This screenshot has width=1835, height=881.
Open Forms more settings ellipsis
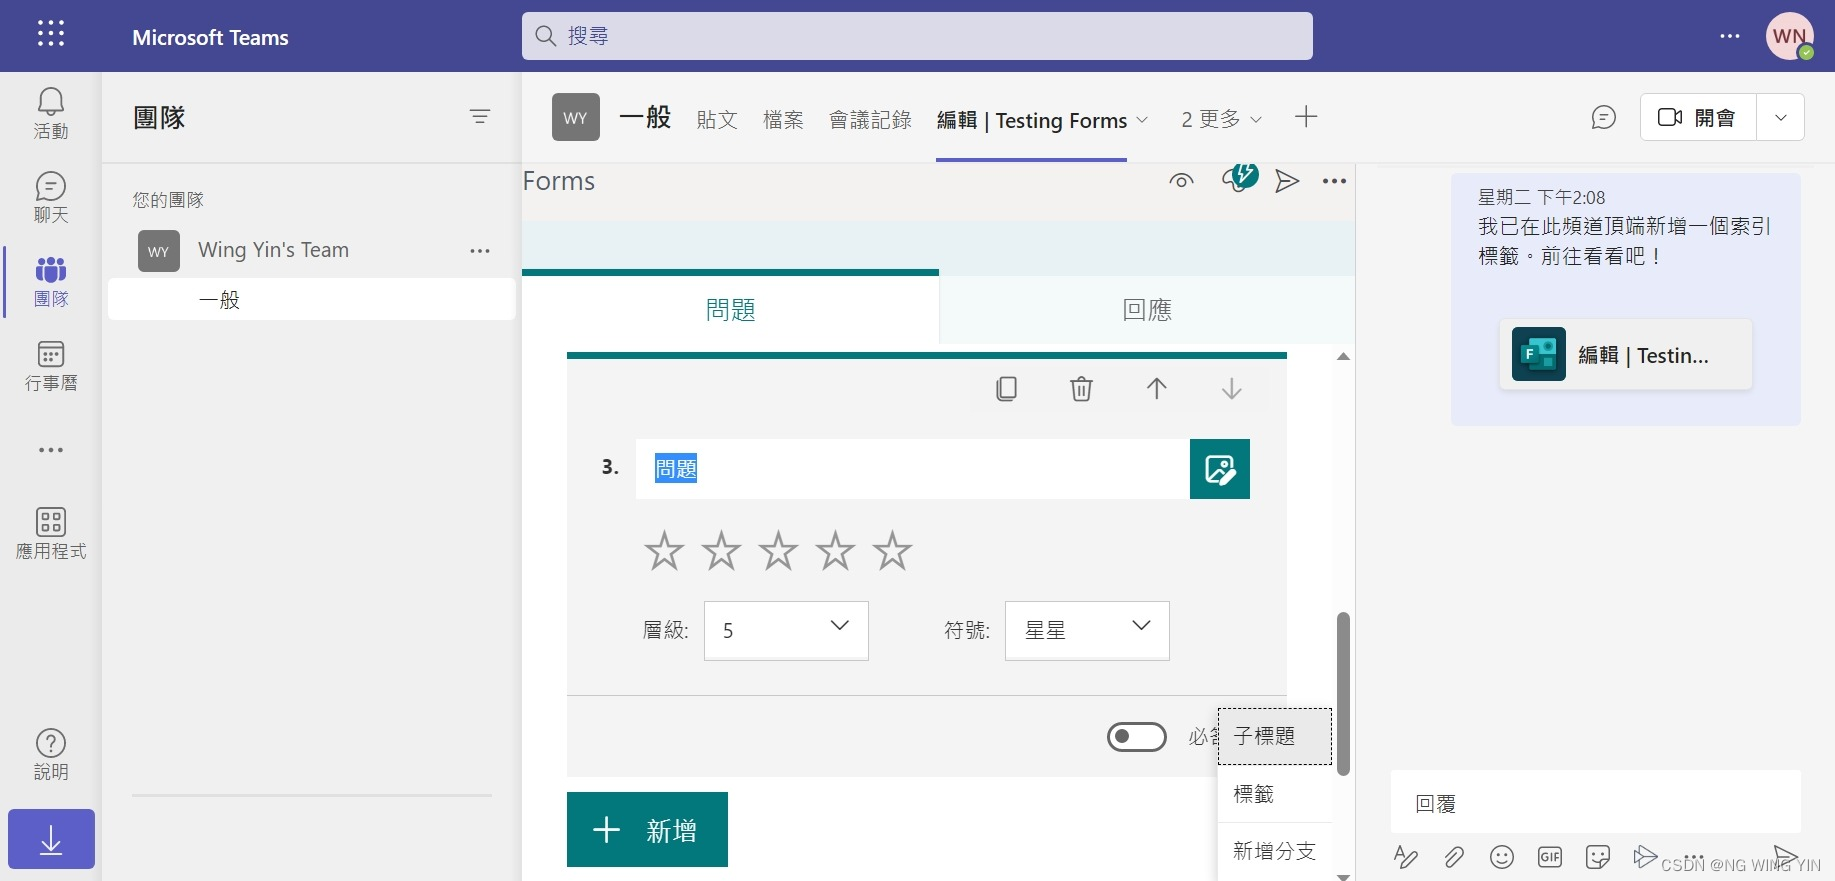coord(1334,181)
